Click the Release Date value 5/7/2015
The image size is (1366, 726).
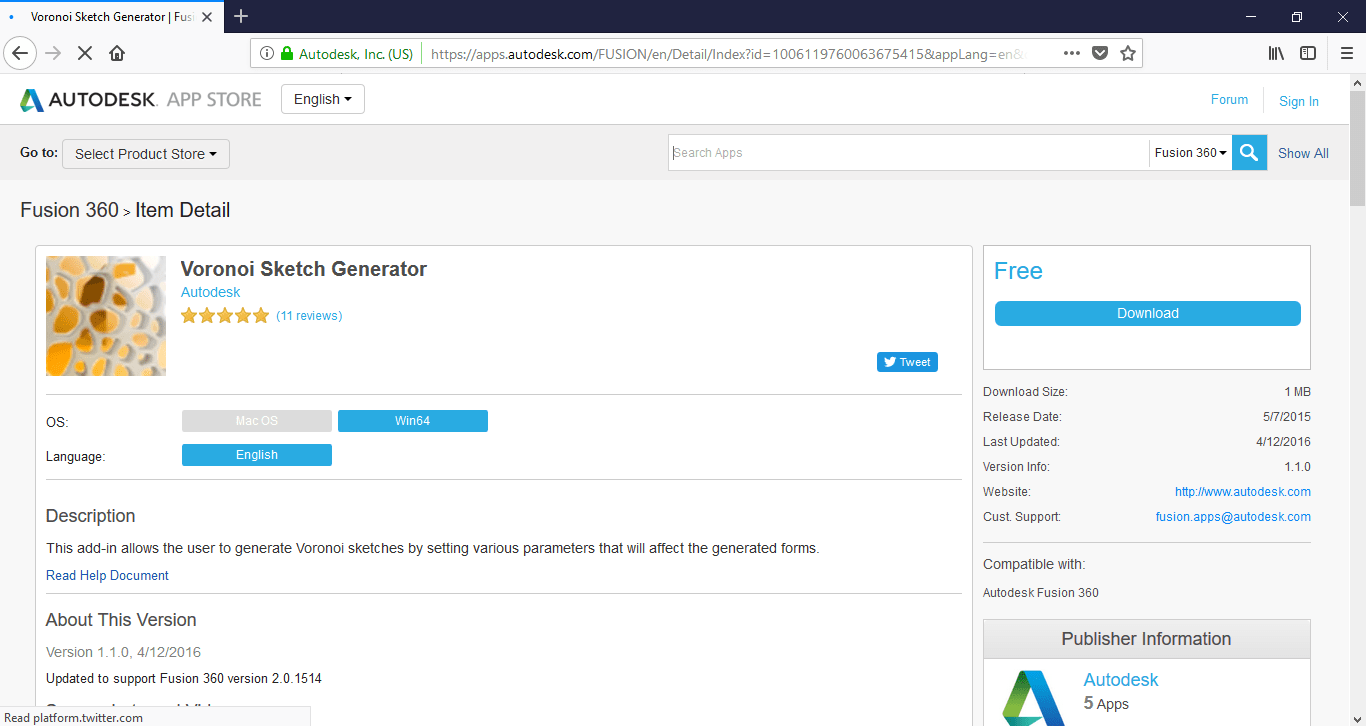[1287, 417]
